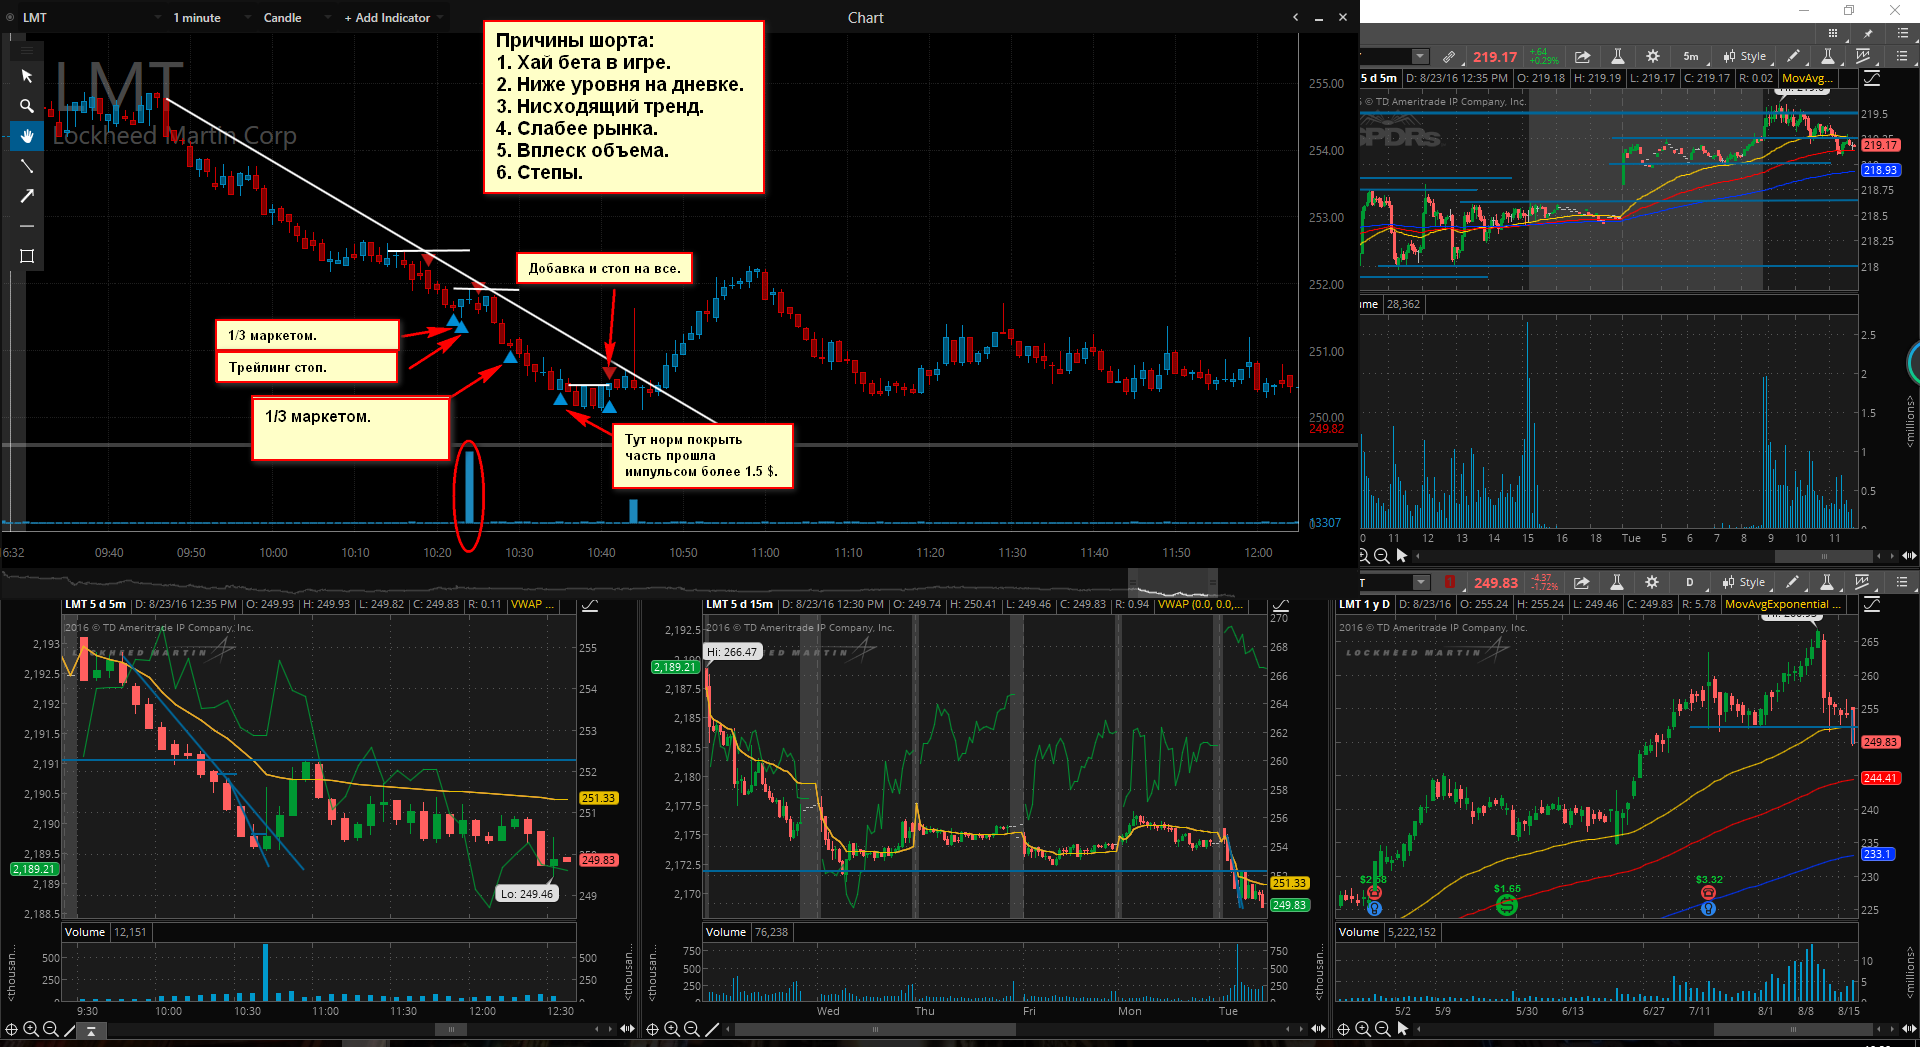The width and height of the screenshot is (1920, 1047).
Task: Click Volume 76,238 label in LMT 15m chart
Action: click(747, 932)
